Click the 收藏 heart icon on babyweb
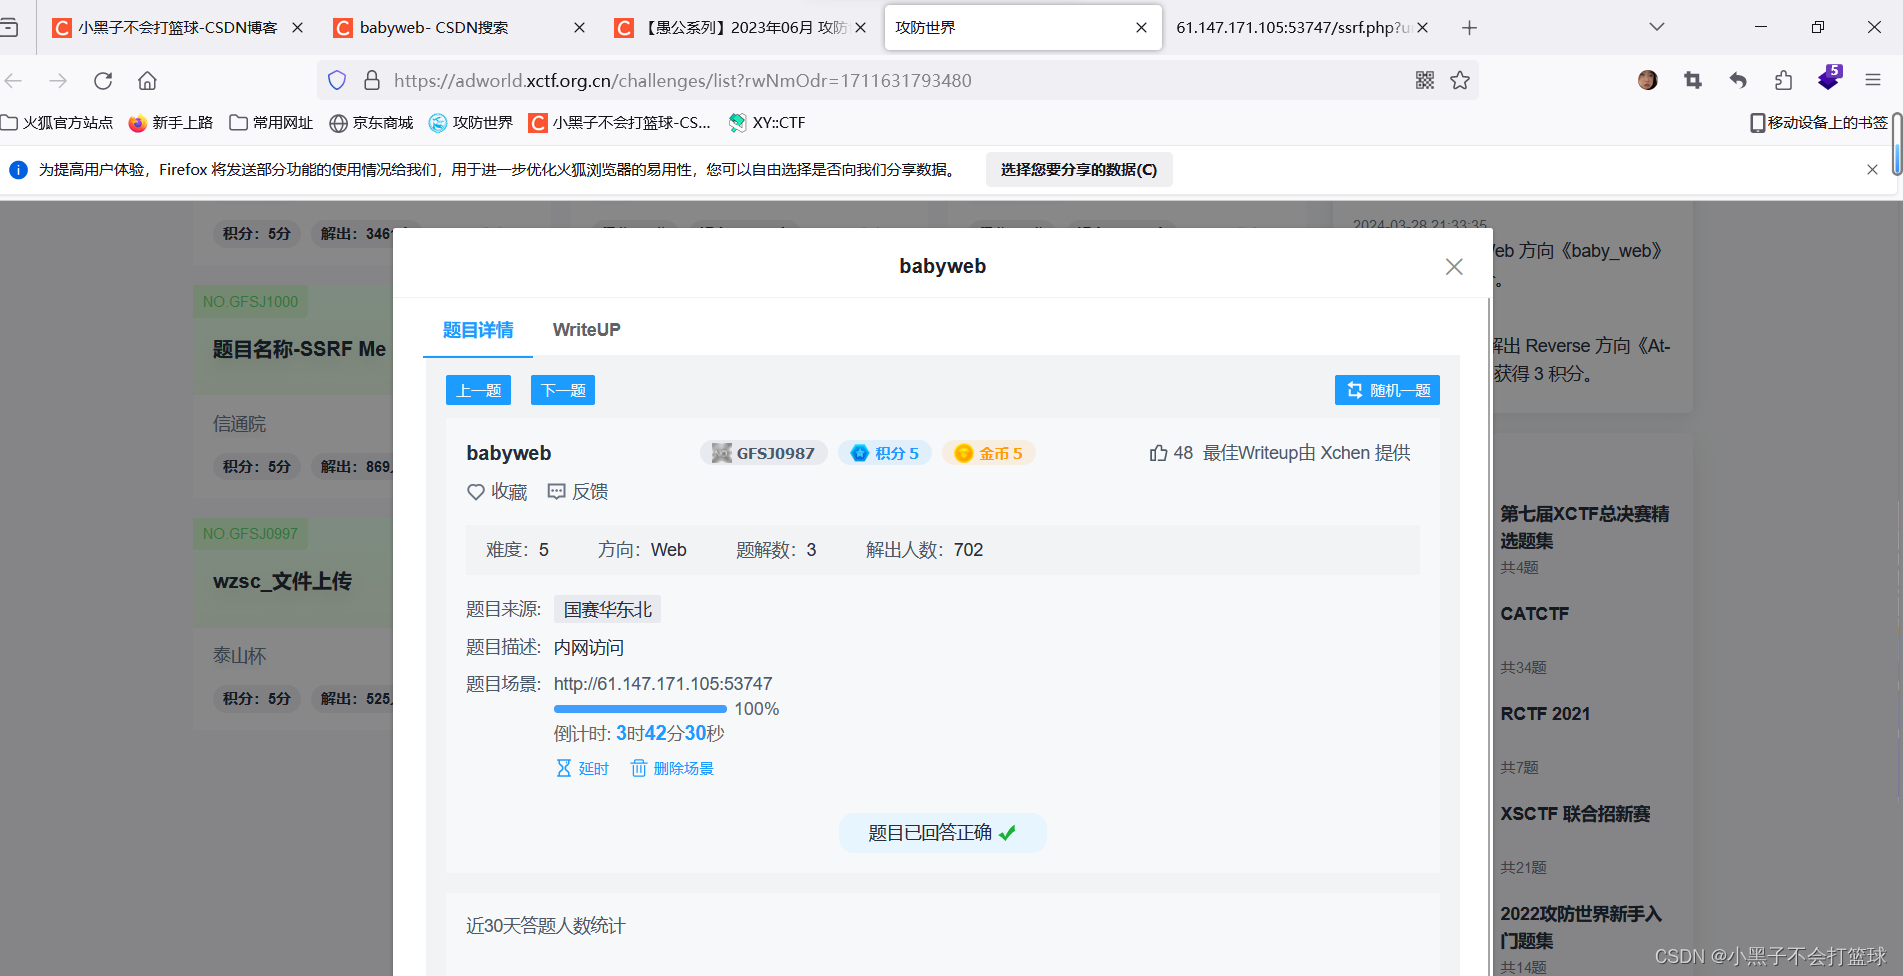 [475, 491]
